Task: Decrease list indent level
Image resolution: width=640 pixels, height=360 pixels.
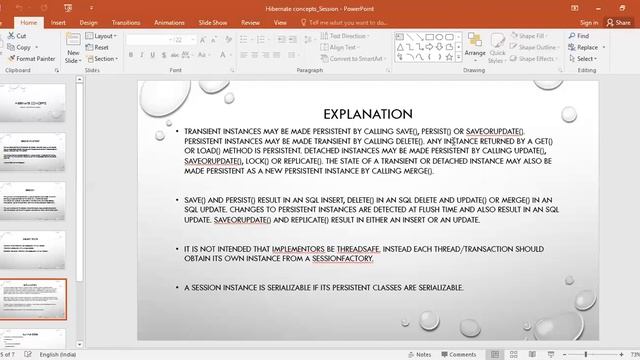Action: (281, 40)
